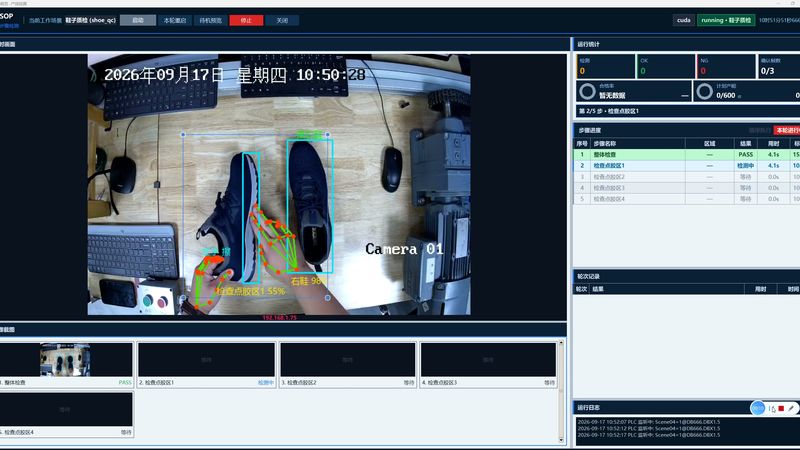Click the 轮次记录 panel header

point(686,277)
